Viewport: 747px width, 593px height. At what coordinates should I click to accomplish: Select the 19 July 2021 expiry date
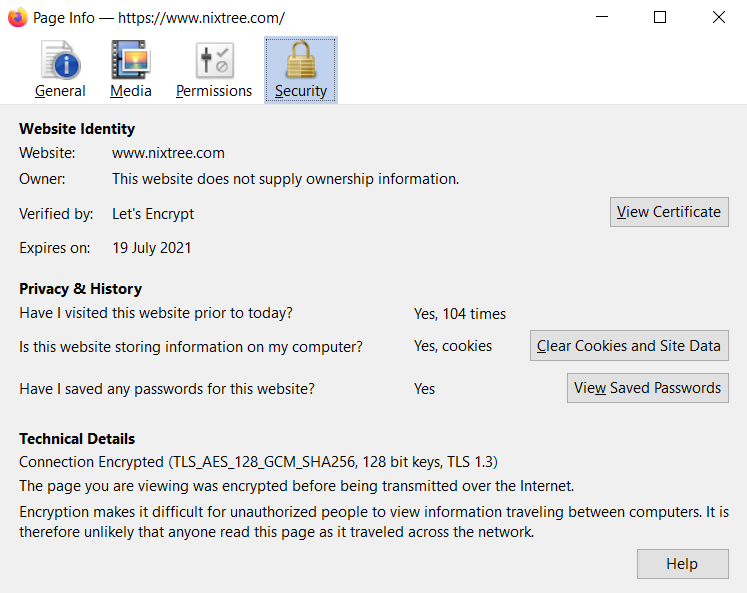point(151,248)
